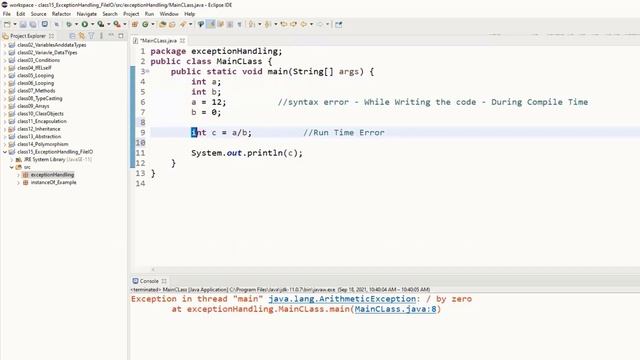Screen dimensions: 640x360
Task: Select the instanceOf_Example package
Action: coord(53,182)
